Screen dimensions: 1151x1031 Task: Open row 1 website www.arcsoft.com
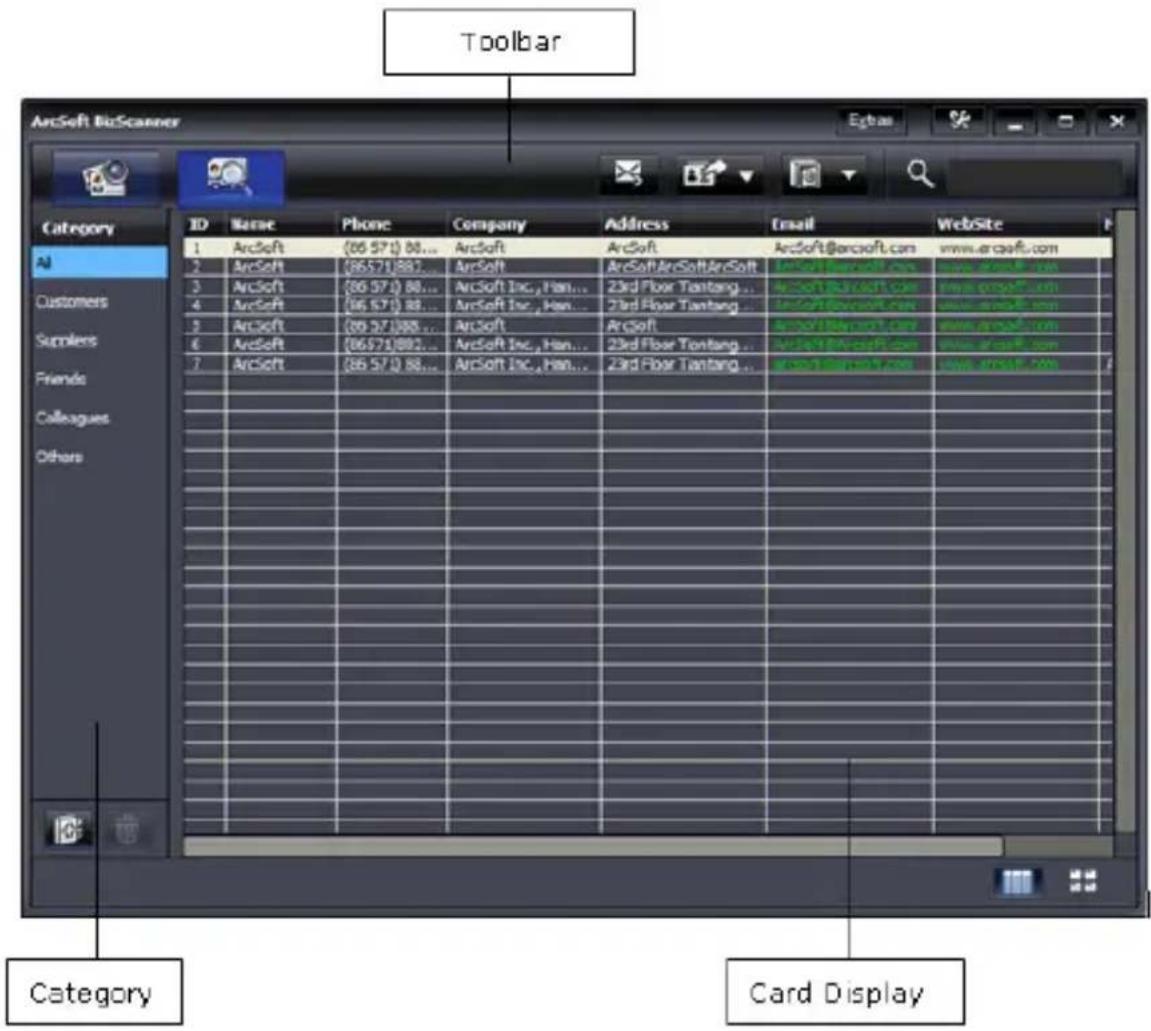coord(999,247)
